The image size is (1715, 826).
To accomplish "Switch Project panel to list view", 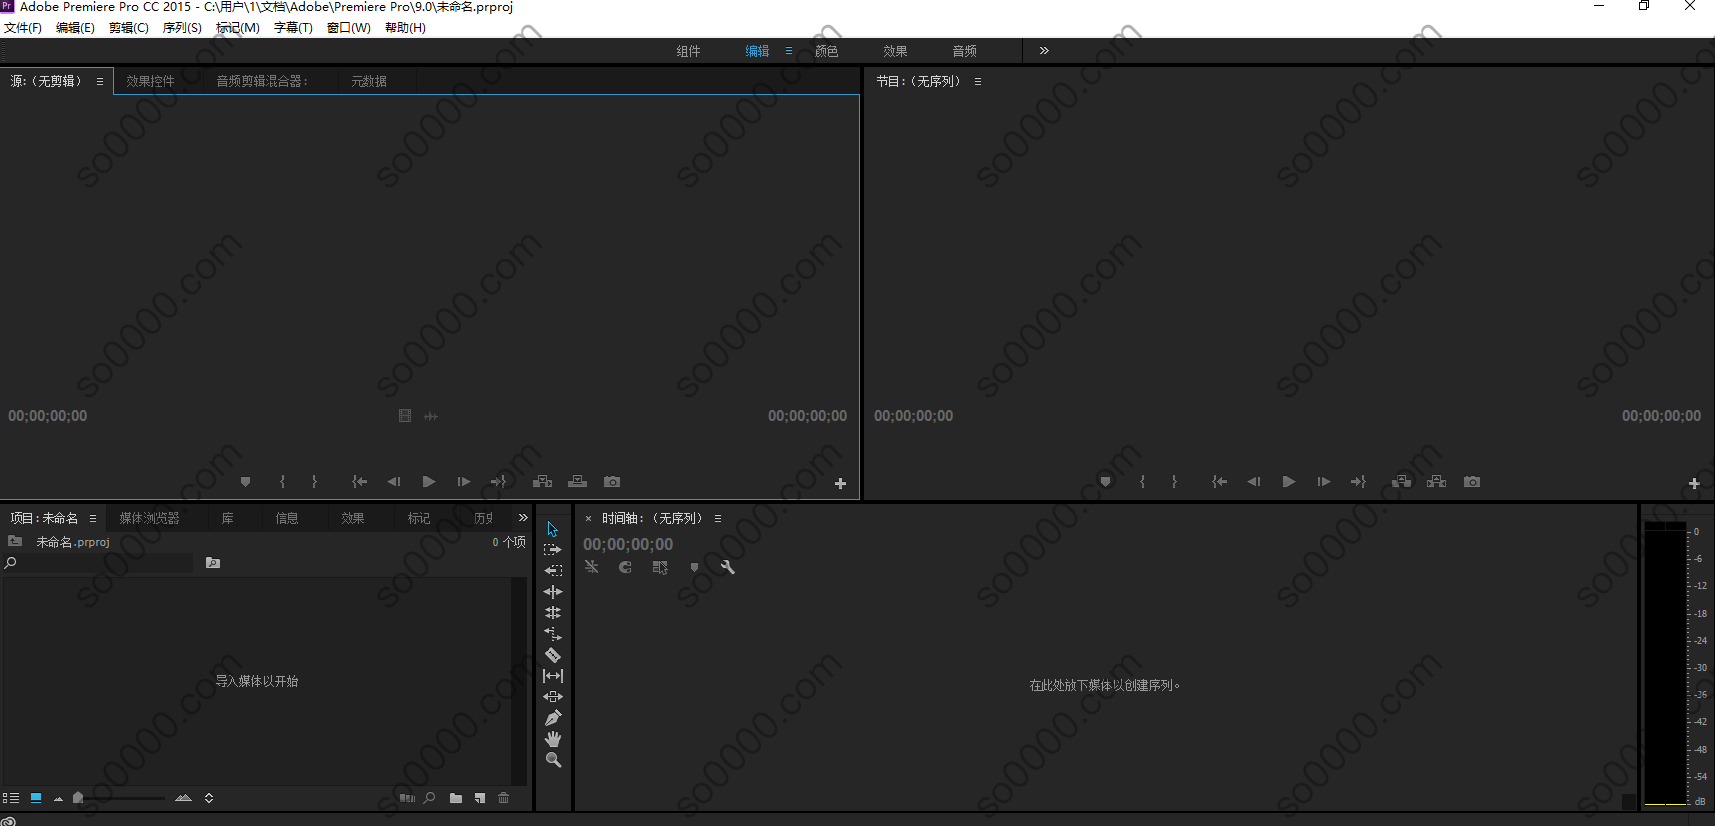I will [x=11, y=798].
